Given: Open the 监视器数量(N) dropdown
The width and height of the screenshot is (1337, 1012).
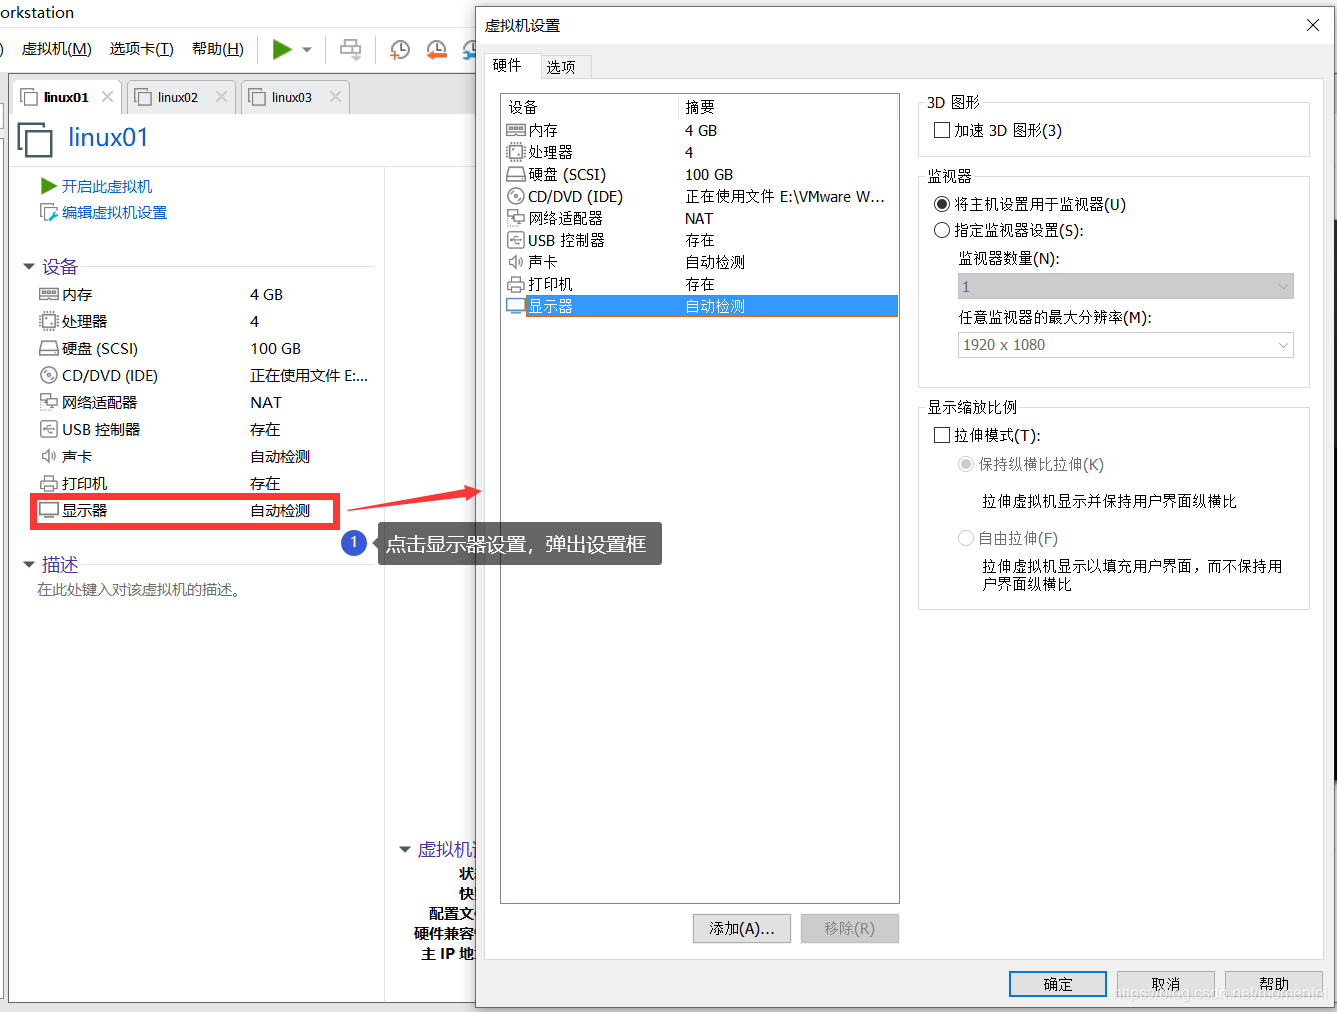Looking at the screenshot, I should click(x=1125, y=286).
